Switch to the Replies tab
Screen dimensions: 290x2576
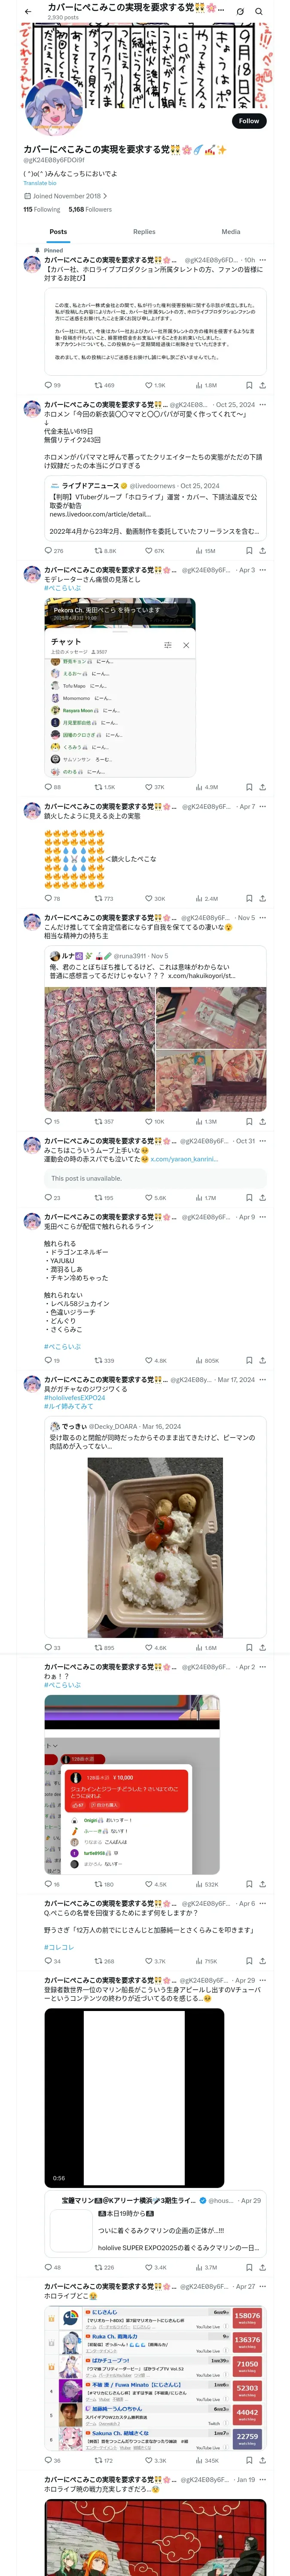(x=144, y=232)
